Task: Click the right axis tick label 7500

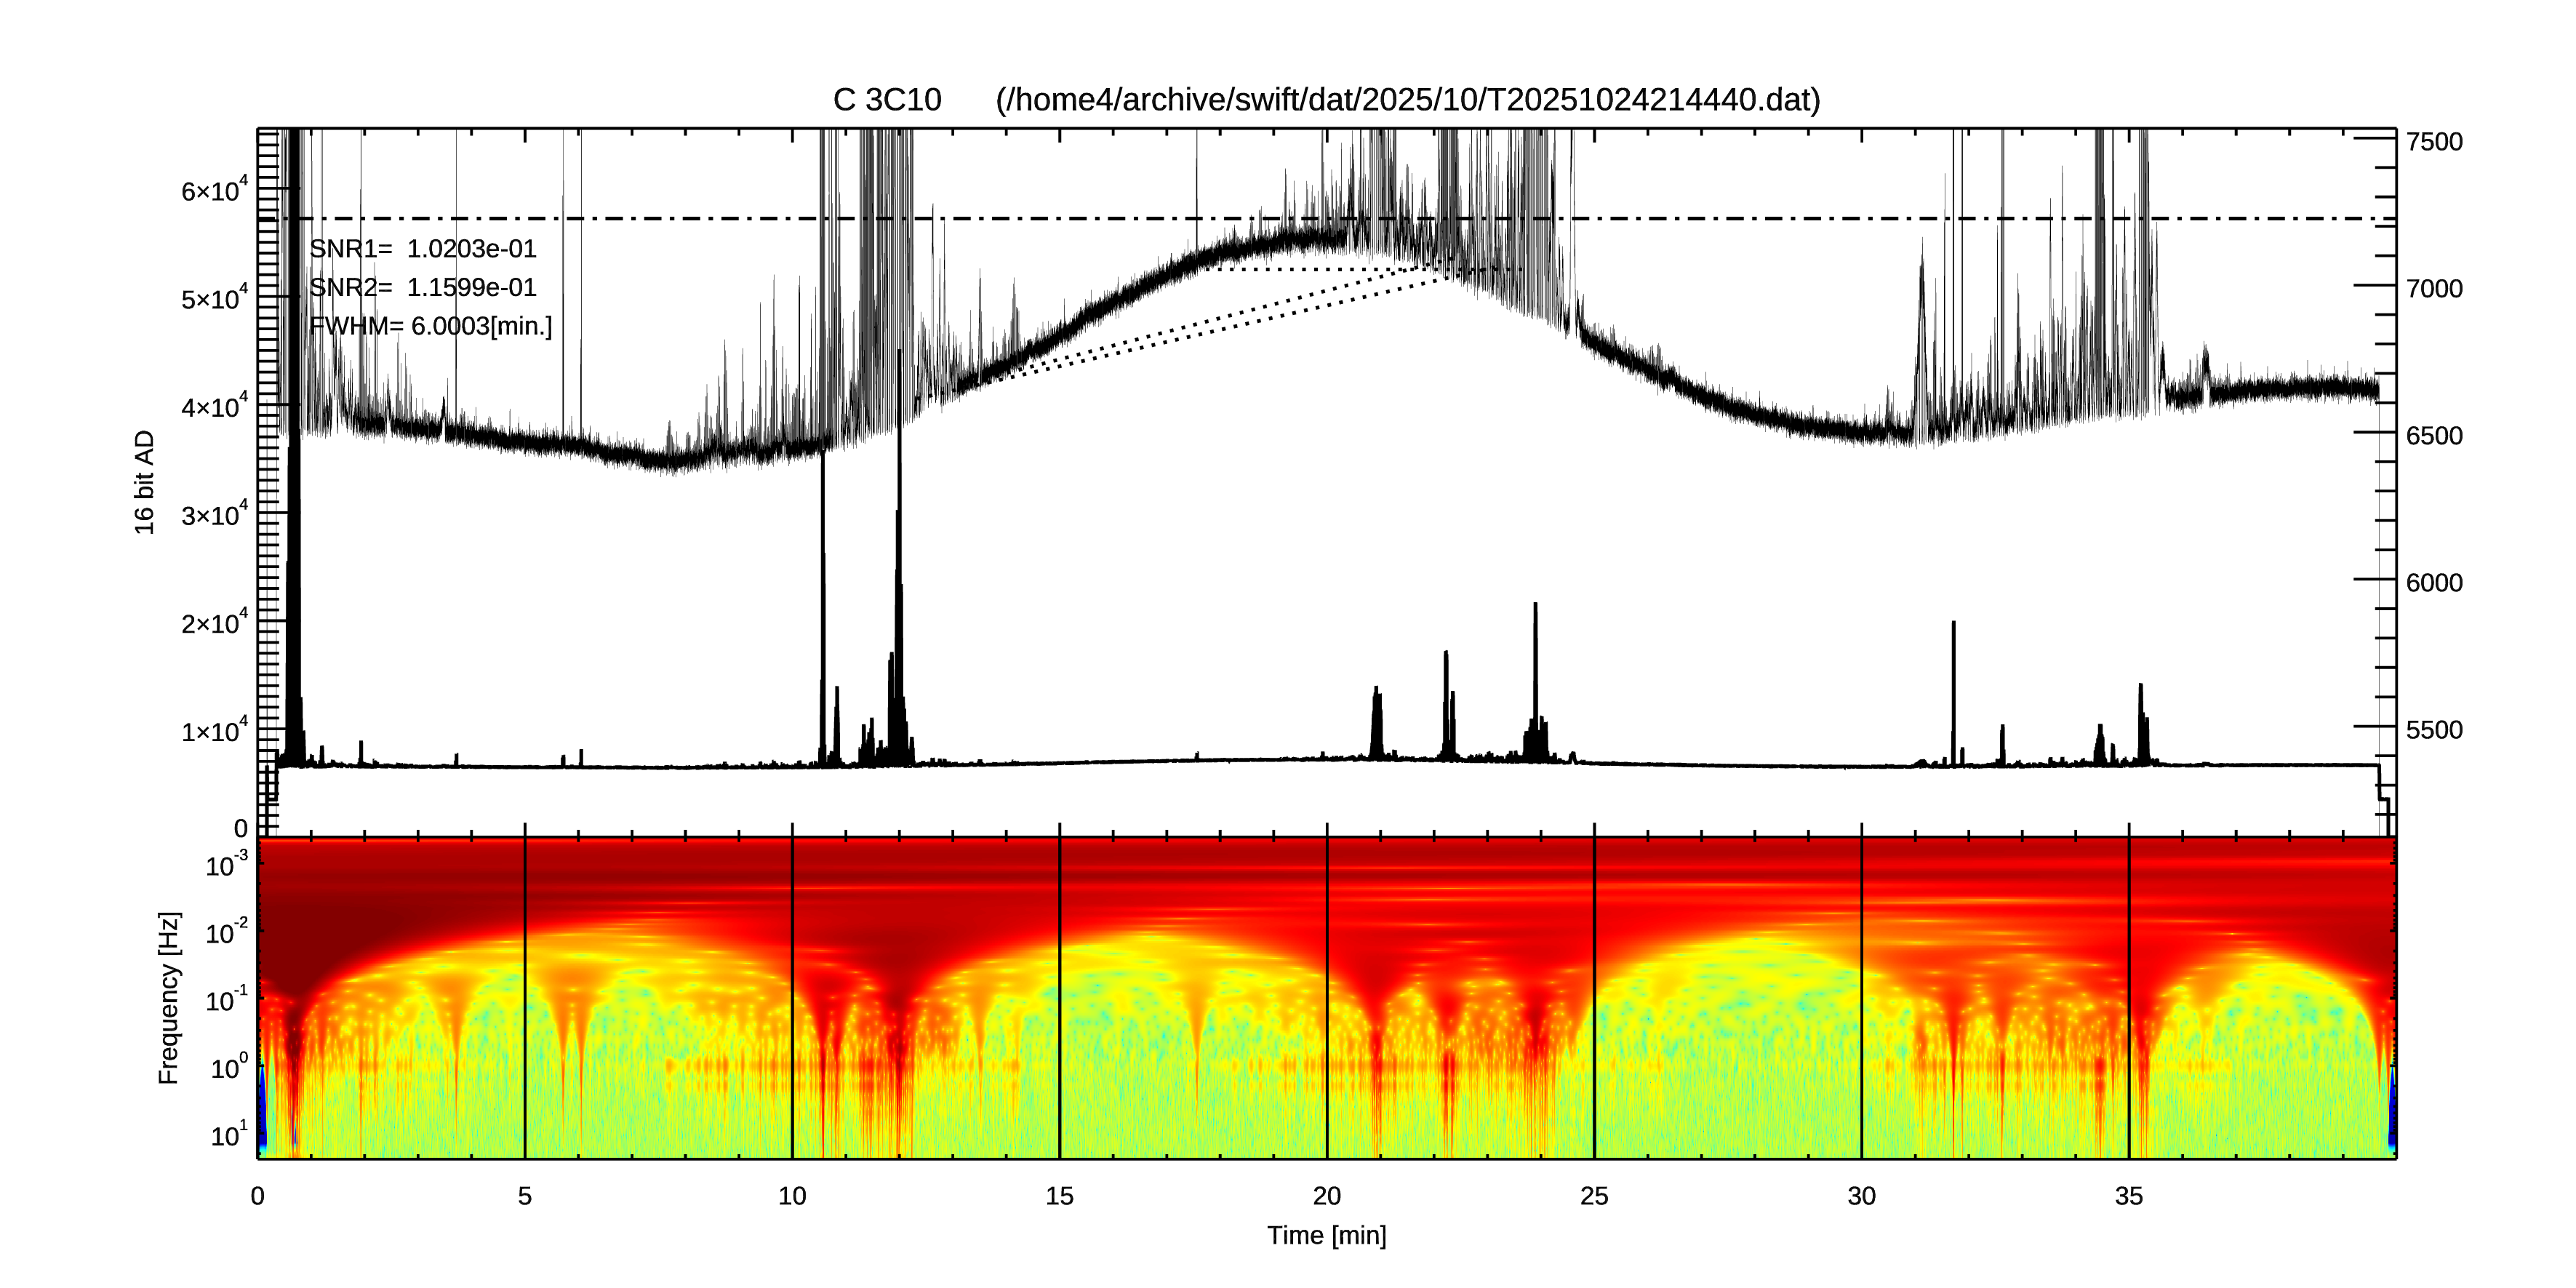Action: click(2434, 142)
